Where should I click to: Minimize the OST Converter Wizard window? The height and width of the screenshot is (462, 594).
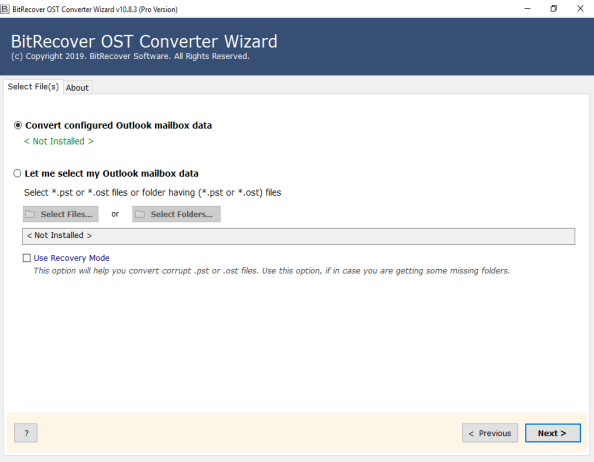(x=527, y=9)
